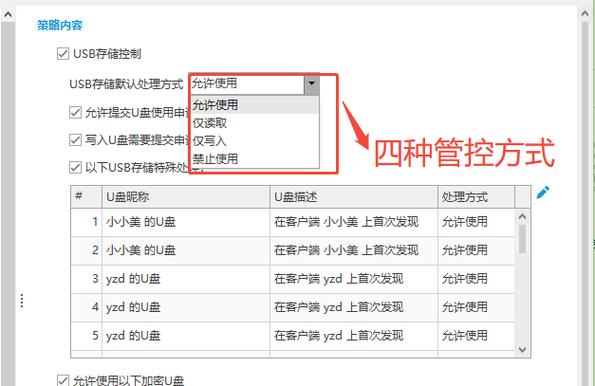Click the U盘描述 column header
The width and height of the screenshot is (595, 386).
[354, 197]
